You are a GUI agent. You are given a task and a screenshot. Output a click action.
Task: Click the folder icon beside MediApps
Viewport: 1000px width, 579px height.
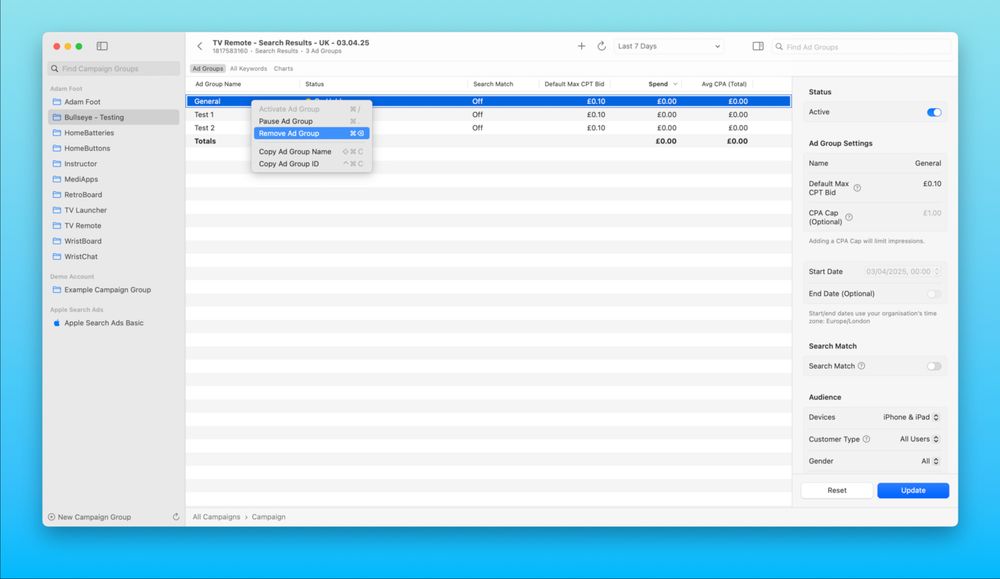pyautogui.click(x=57, y=179)
